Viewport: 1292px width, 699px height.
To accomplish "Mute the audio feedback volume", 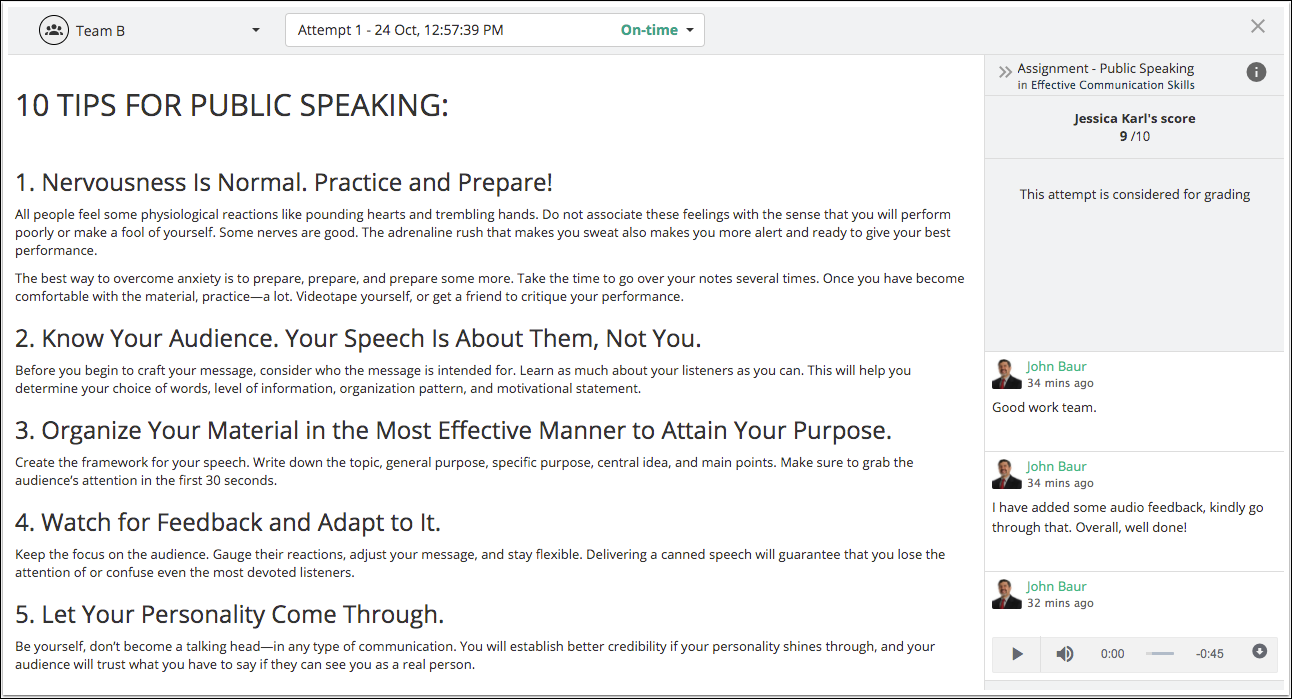I will (1065, 654).
